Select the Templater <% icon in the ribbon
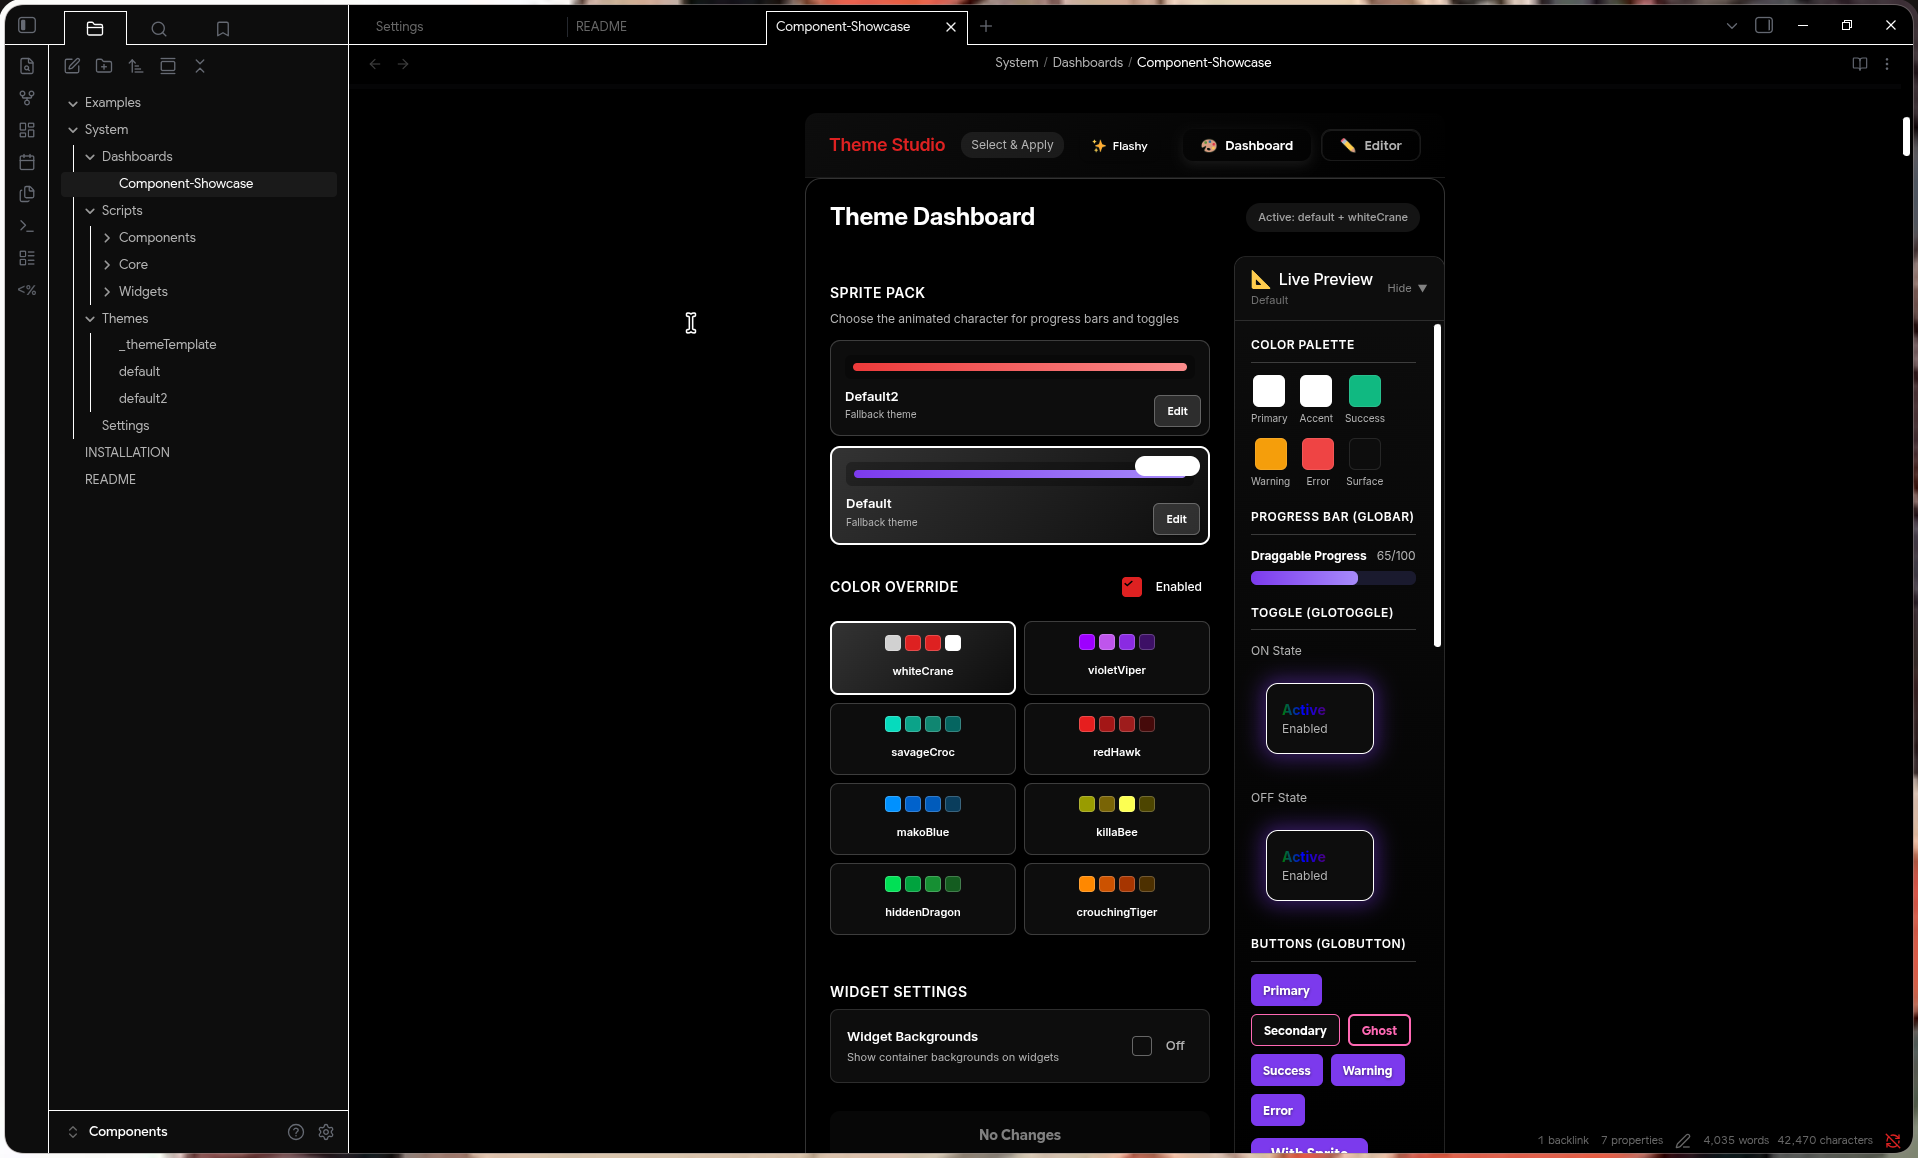 (x=27, y=290)
